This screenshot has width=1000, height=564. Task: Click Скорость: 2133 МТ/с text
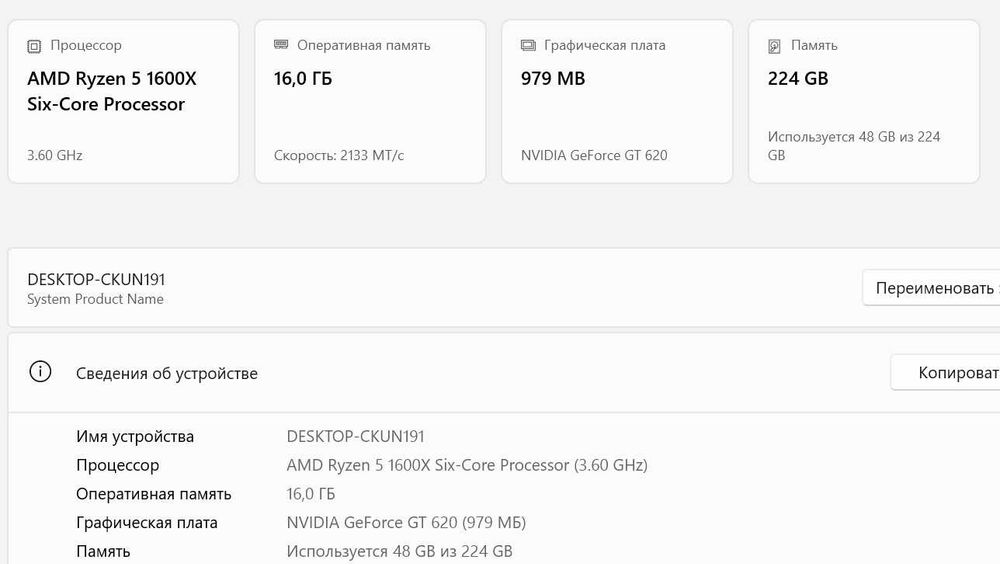[339, 155]
